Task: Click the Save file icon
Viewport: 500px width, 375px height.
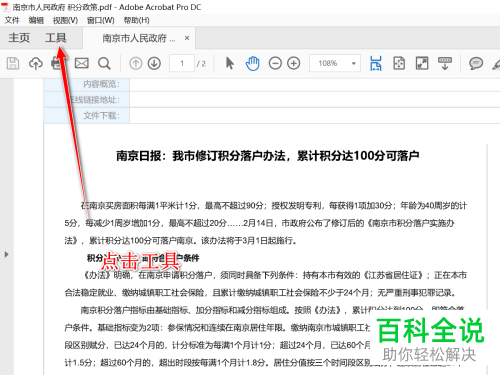Action: (13, 63)
